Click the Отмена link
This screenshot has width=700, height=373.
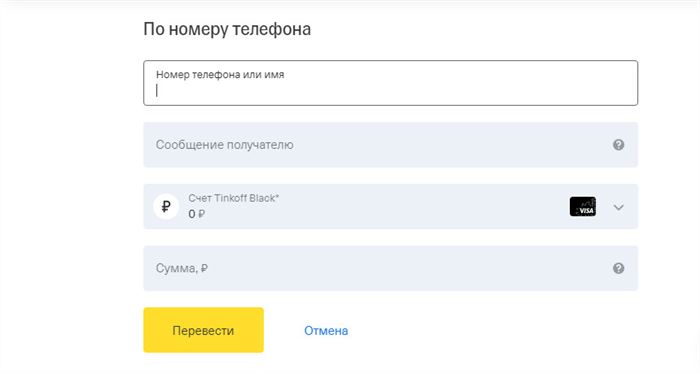(x=326, y=331)
